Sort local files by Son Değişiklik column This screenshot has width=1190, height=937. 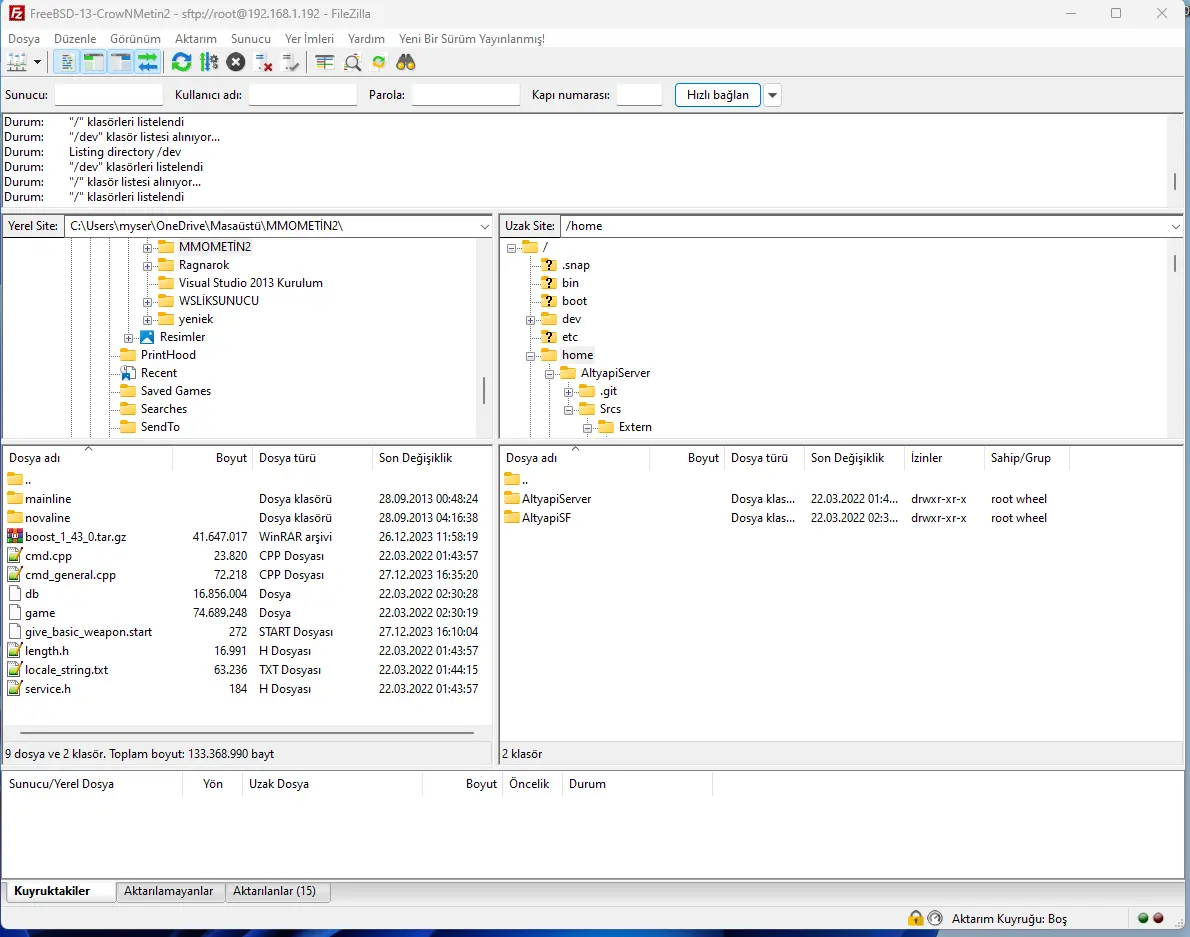point(431,457)
